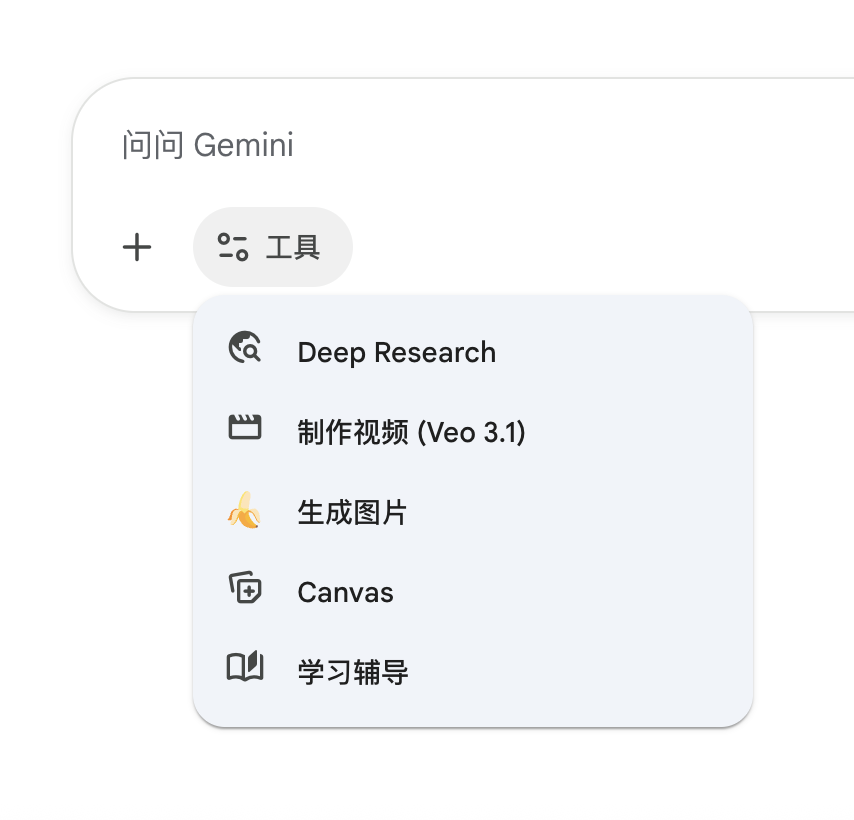
Task: Click the clapperboard video icon
Action: point(244,428)
